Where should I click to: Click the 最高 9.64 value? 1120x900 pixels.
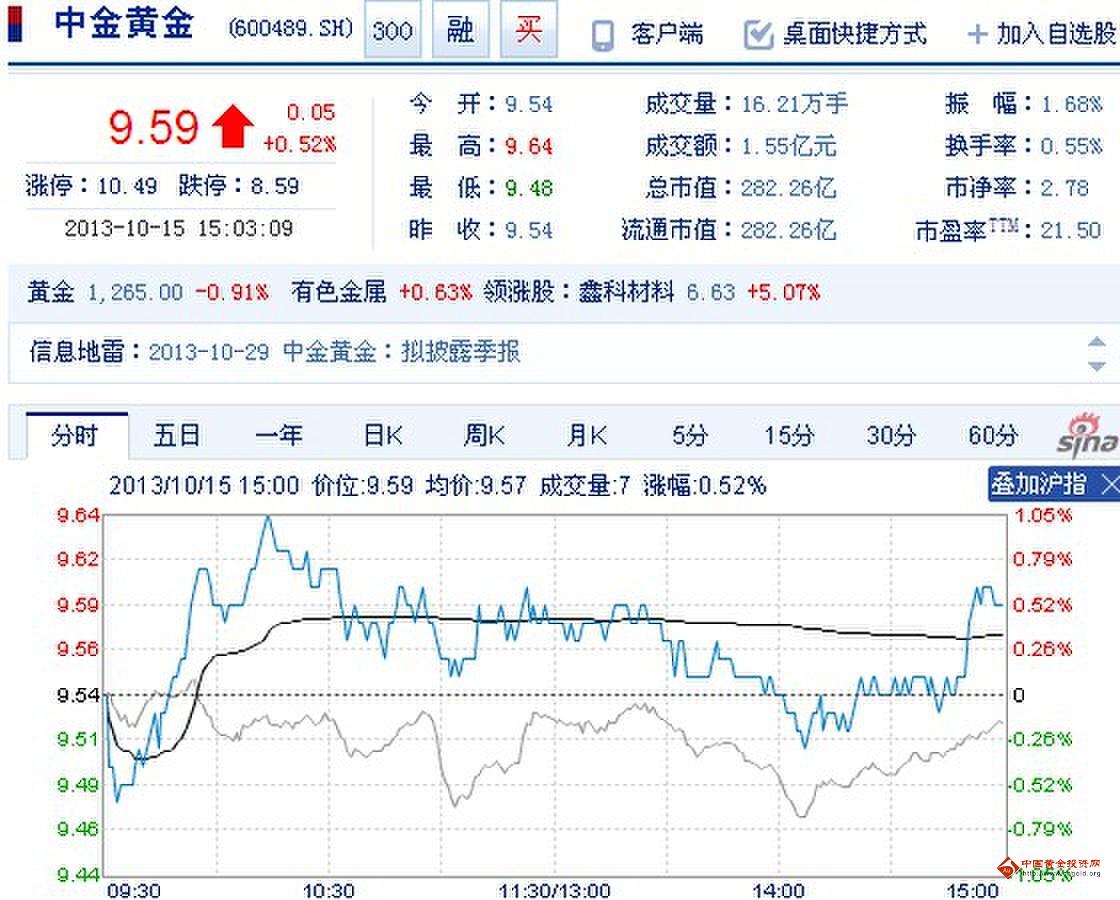point(529,147)
